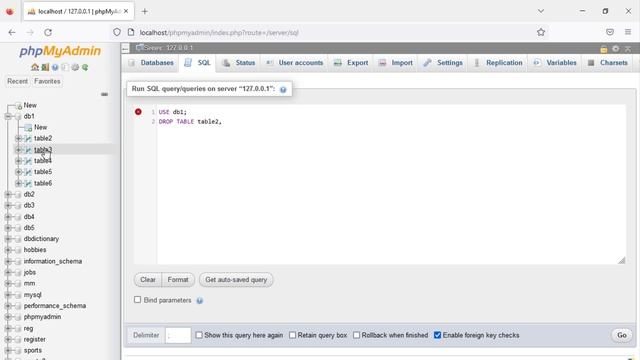Image resolution: width=640 pixels, height=360 pixels.
Task: Open Recent tables list
Action: tap(18, 81)
